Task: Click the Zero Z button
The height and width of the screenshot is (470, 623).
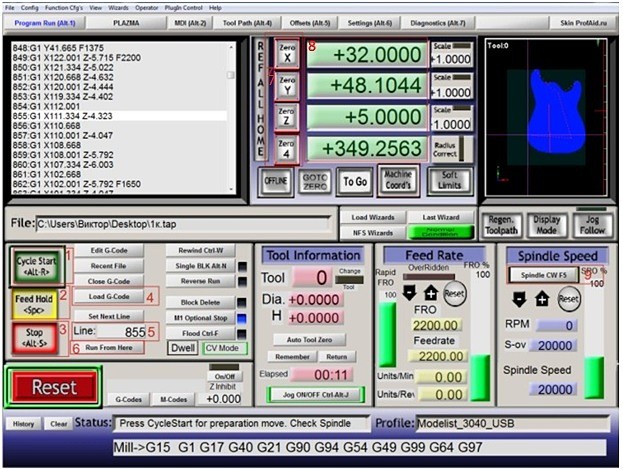Action: (286, 118)
